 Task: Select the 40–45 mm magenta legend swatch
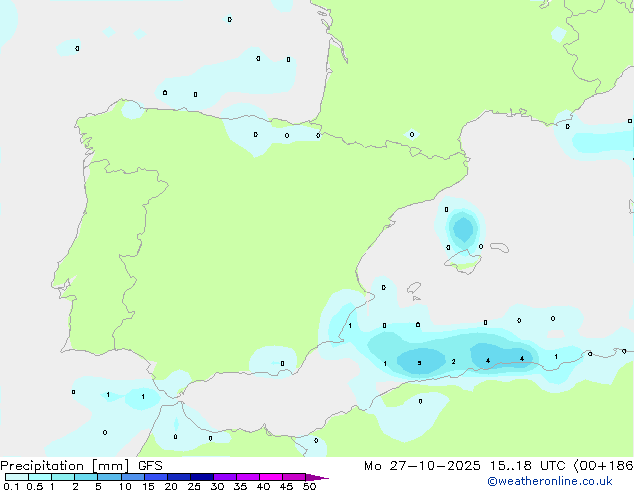pyautogui.click(x=271, y=477)
